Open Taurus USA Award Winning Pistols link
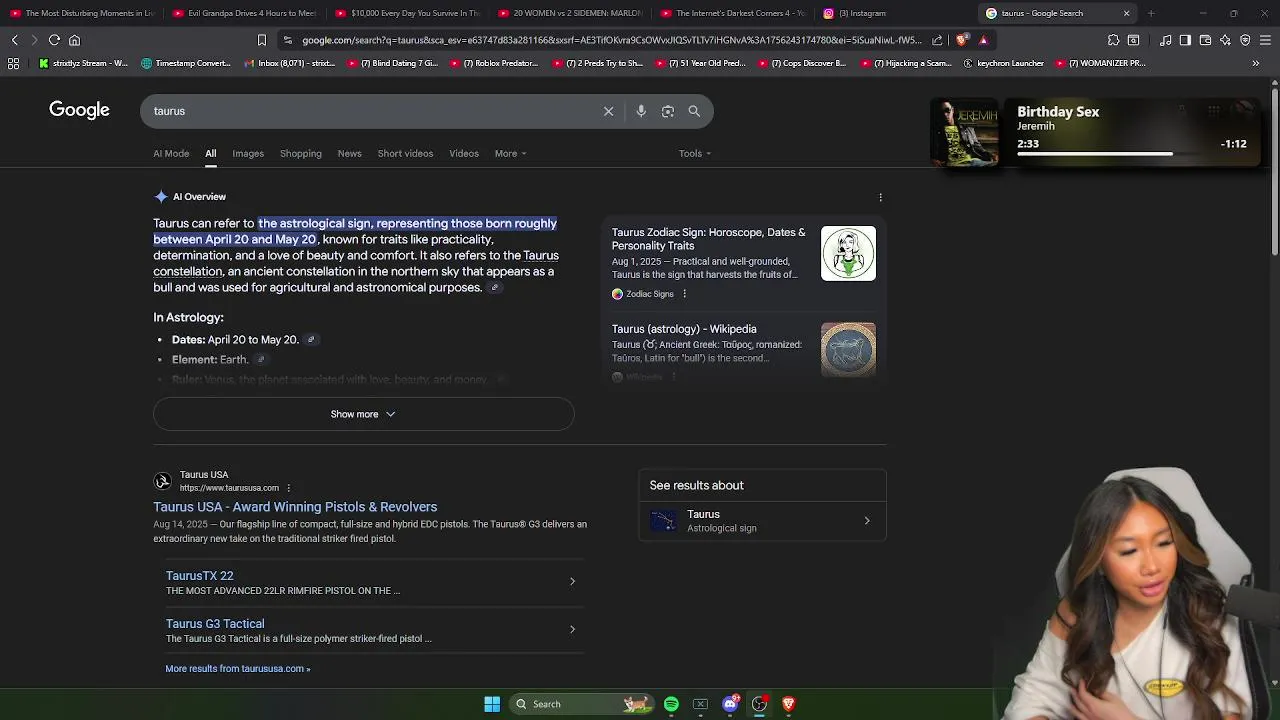This screenshot has height=720, width=1280. (x=295, y=507)
